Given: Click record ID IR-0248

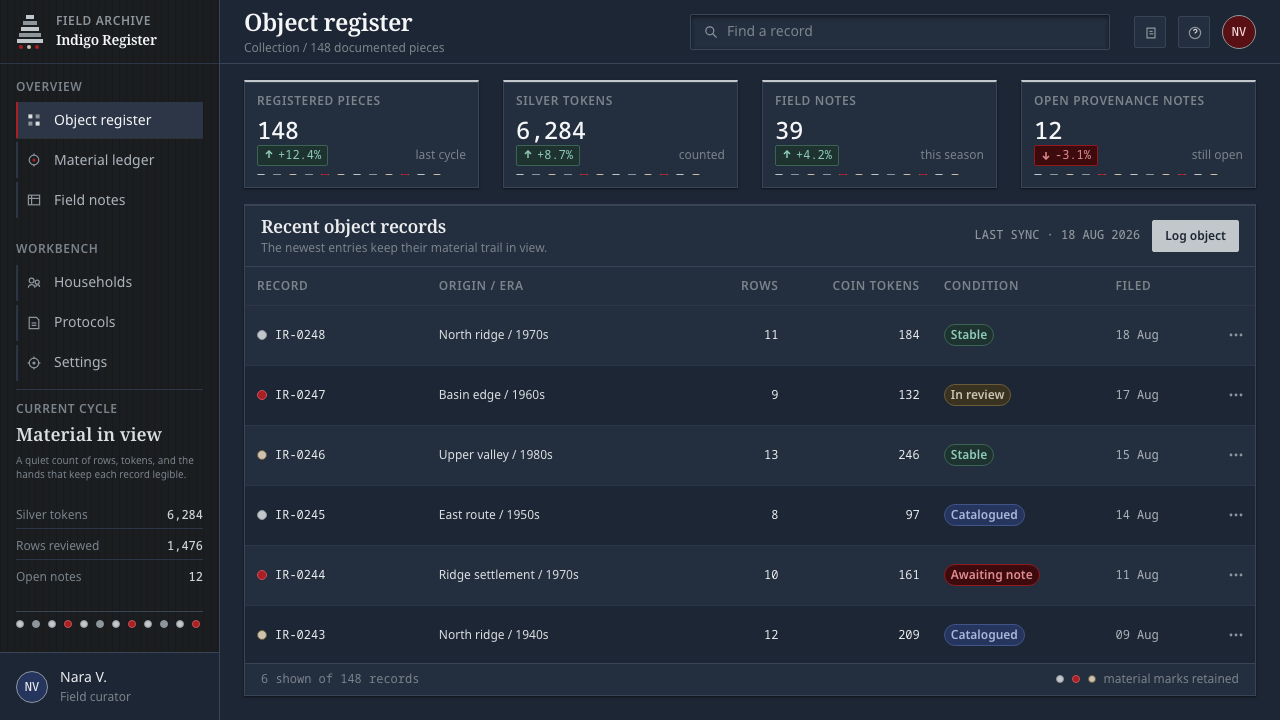Looking at the screenshot, I should point(300,335).
